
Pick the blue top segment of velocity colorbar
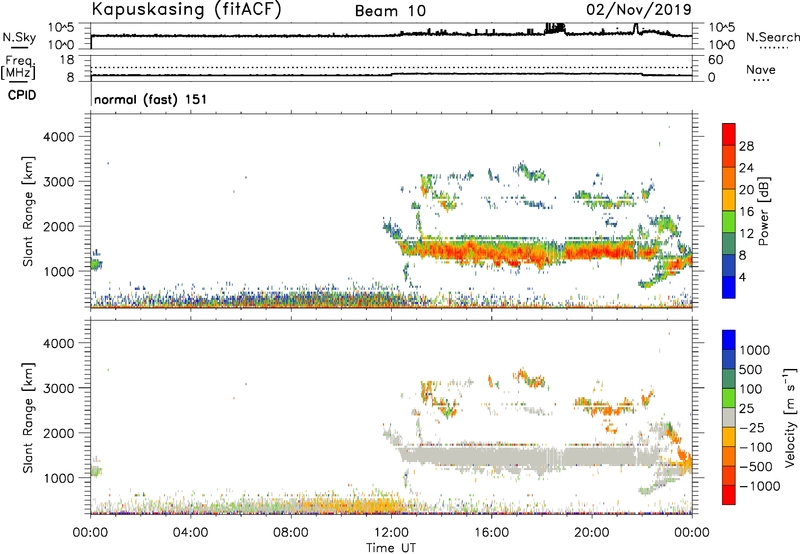[729, 340]
